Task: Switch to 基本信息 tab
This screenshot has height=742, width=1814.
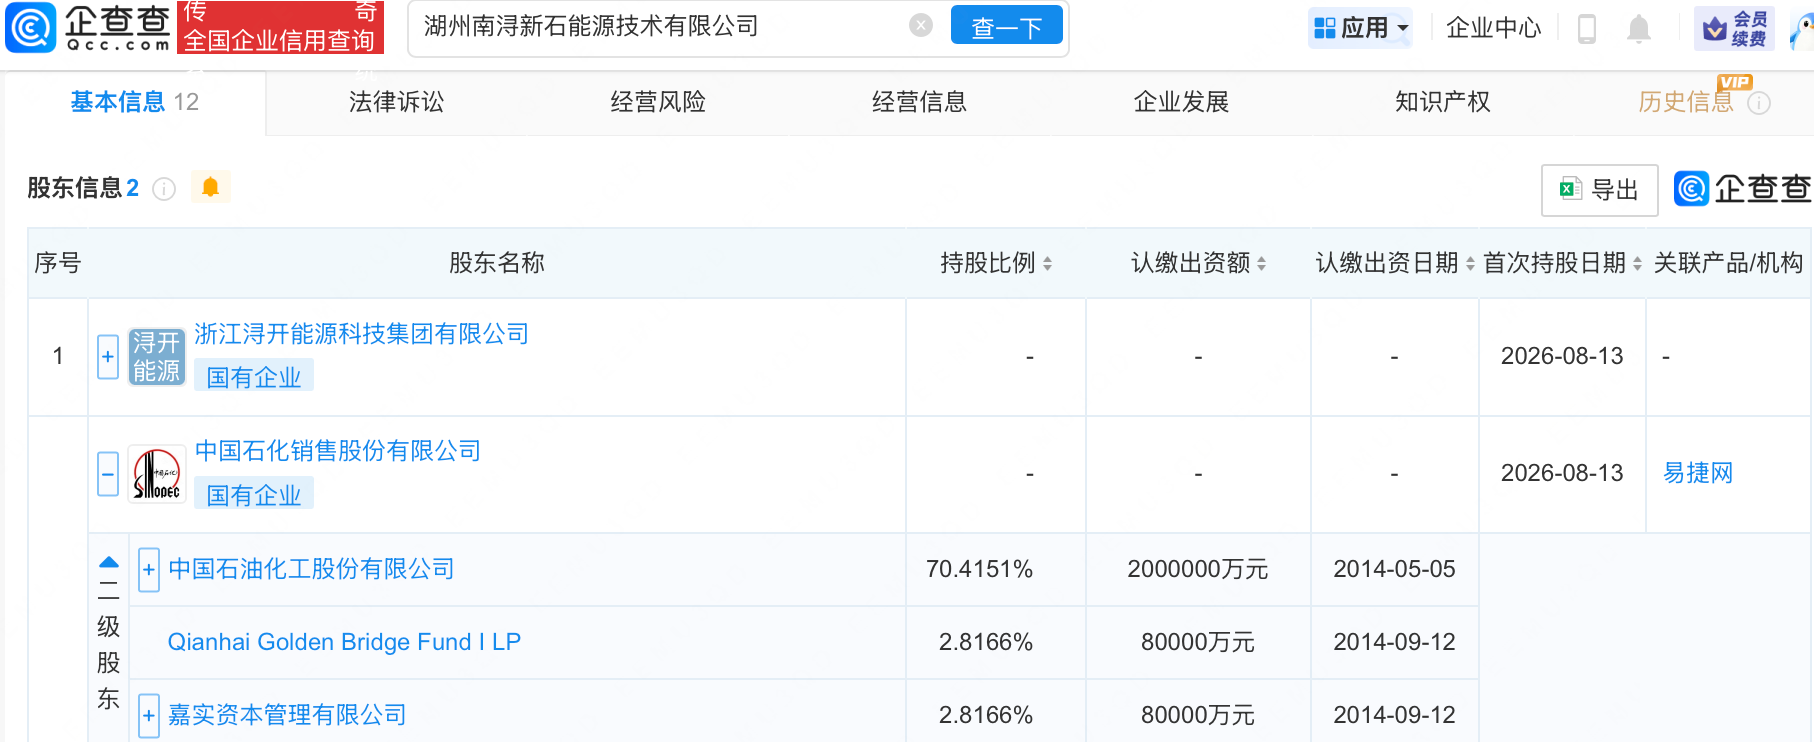Action: 135,102
